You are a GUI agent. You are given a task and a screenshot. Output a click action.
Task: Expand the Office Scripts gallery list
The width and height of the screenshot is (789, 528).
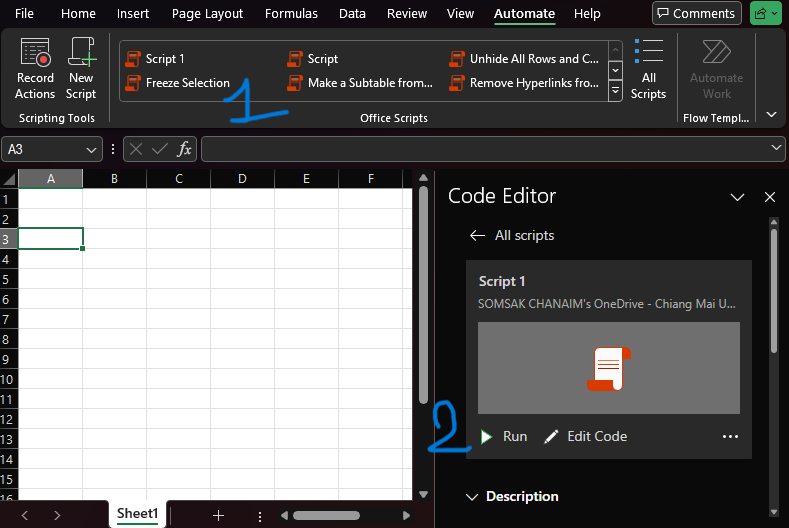[615, 91]
